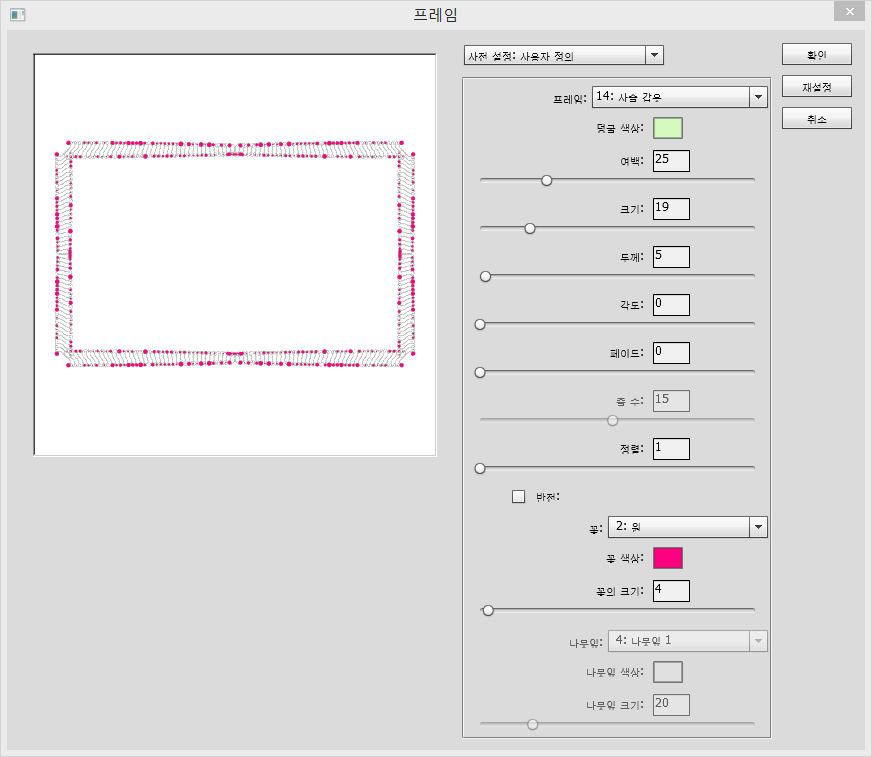Screen dimensions: 872x757
Task: Click into the 각도 value box
Action: 671,304
